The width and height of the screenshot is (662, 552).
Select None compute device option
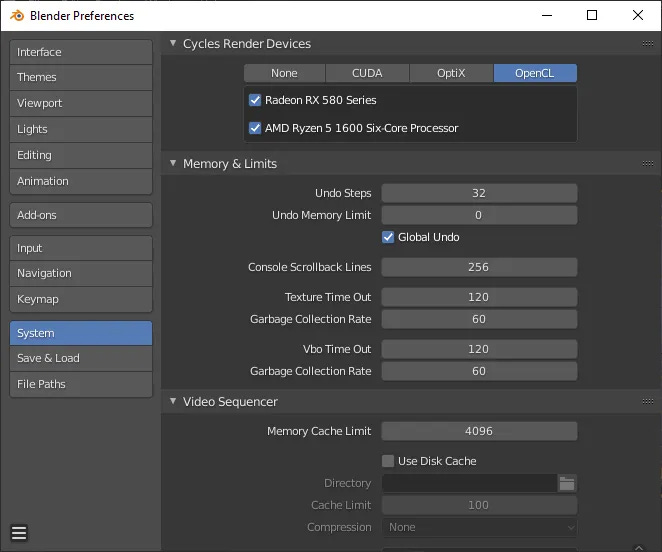tap(284, 73)
